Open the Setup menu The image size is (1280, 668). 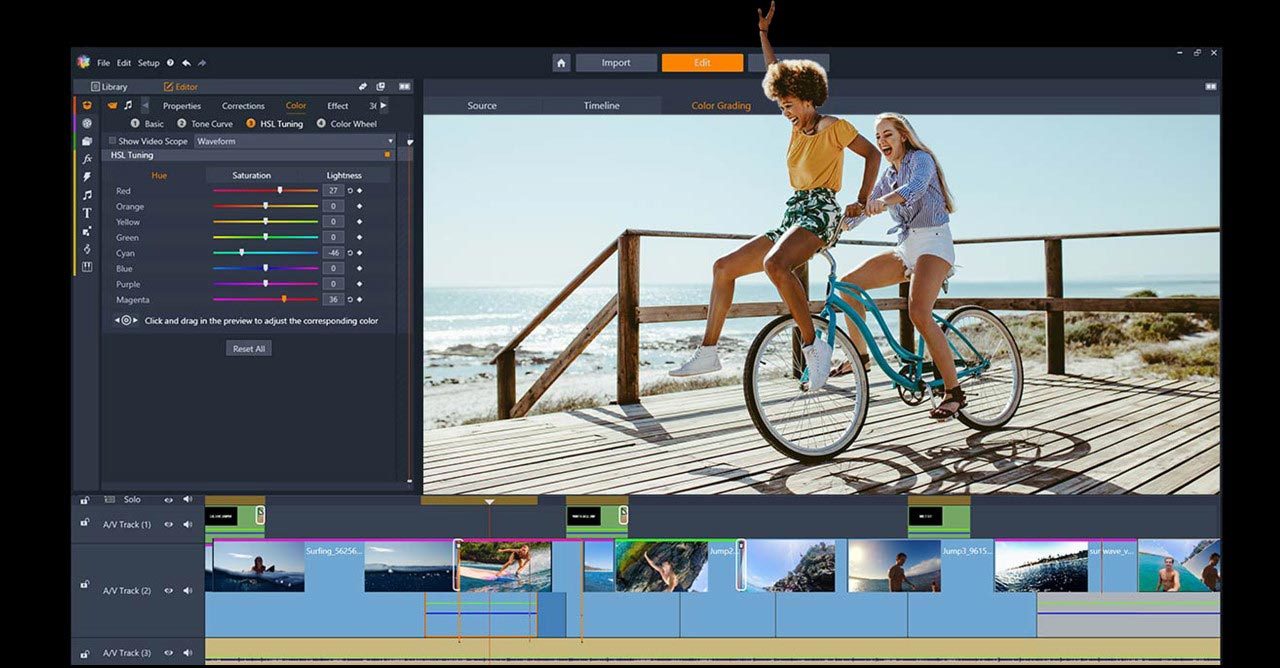tap(148, 63)
